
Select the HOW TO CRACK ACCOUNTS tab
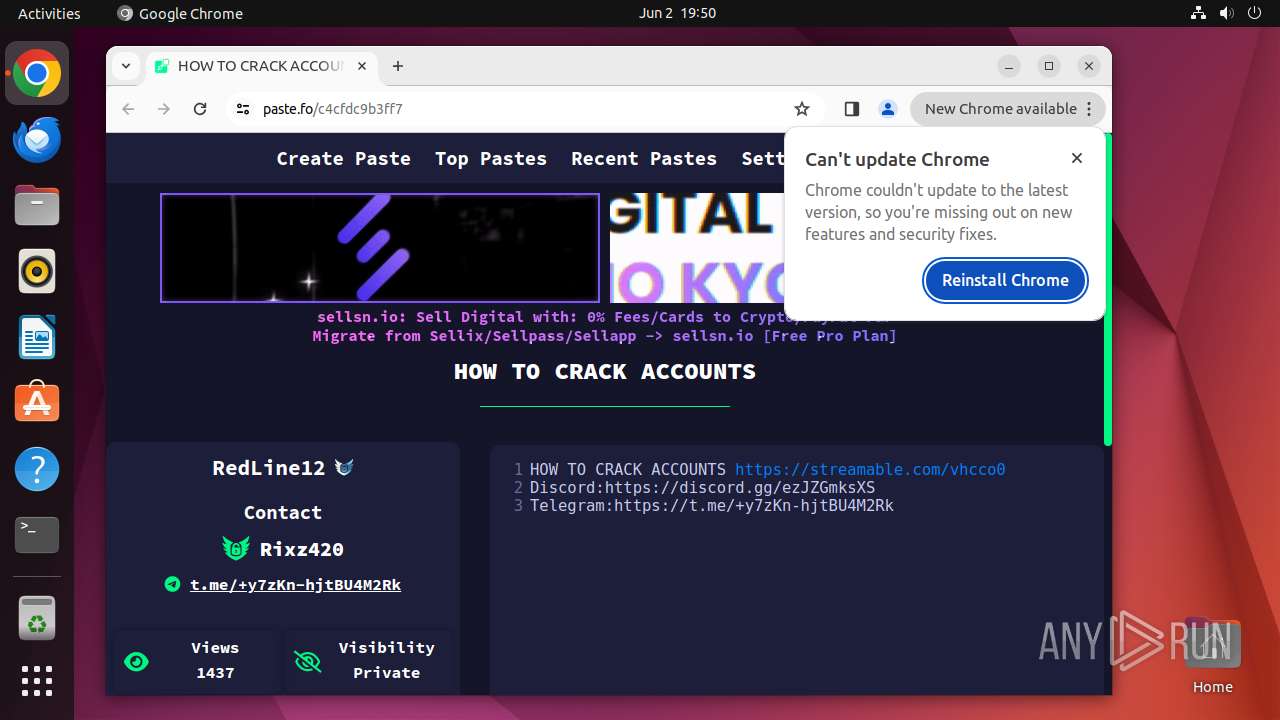[x=260, y=66]
